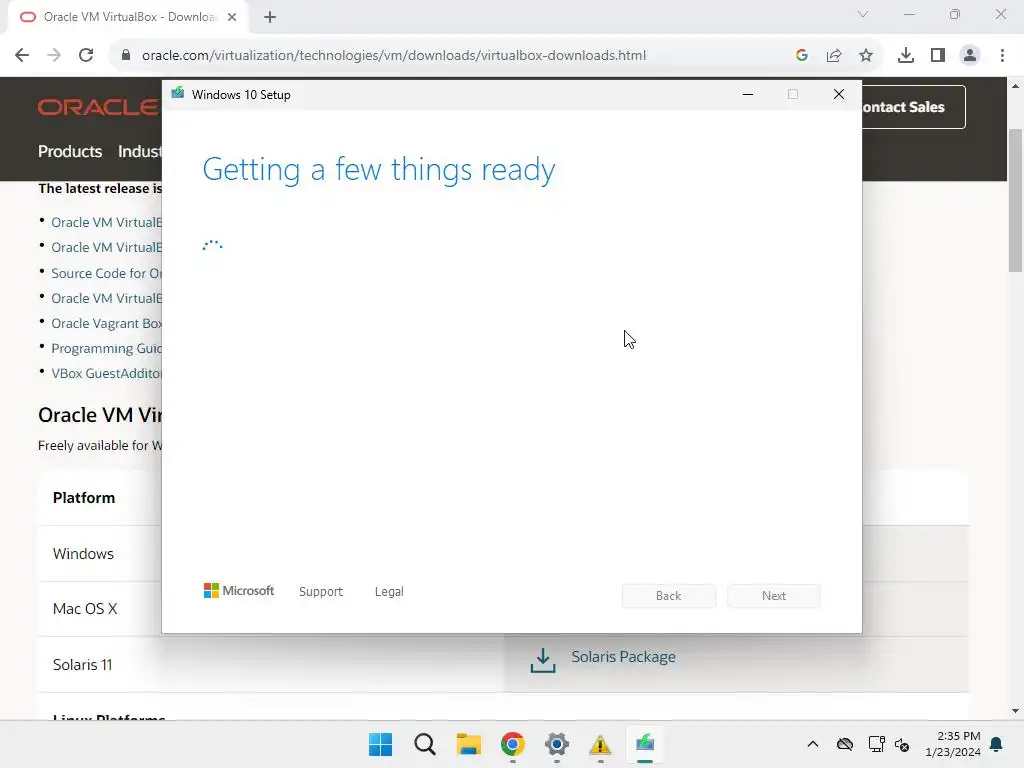Open the Source Code link in the list

point(106,274)
